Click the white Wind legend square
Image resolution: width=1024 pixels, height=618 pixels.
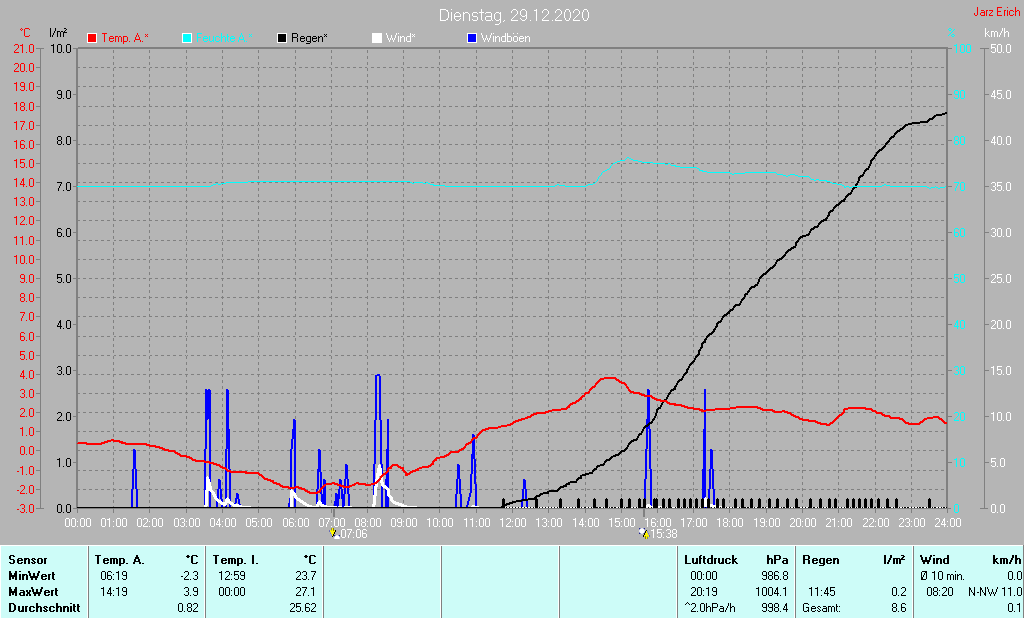[x=377, y=38]
